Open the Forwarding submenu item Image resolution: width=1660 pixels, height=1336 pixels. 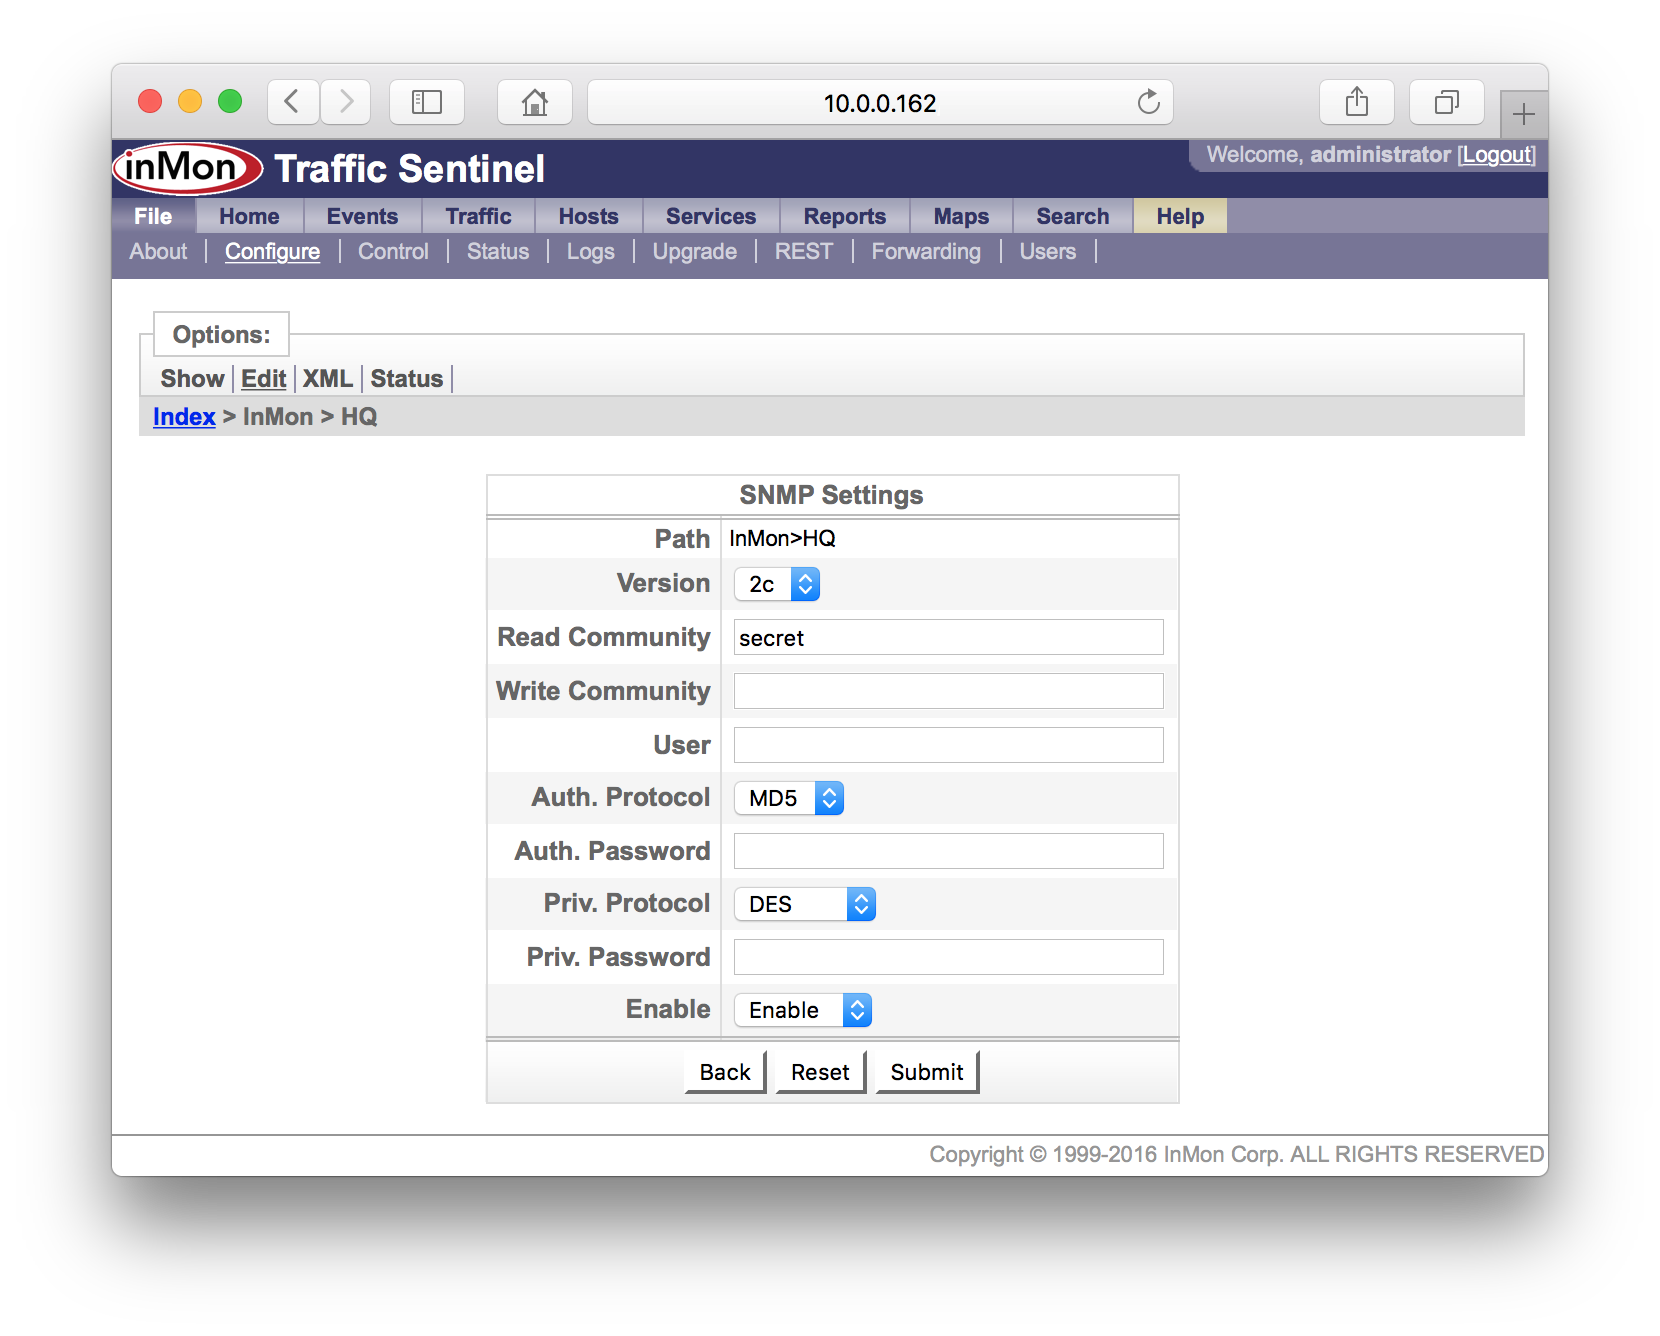926,252
